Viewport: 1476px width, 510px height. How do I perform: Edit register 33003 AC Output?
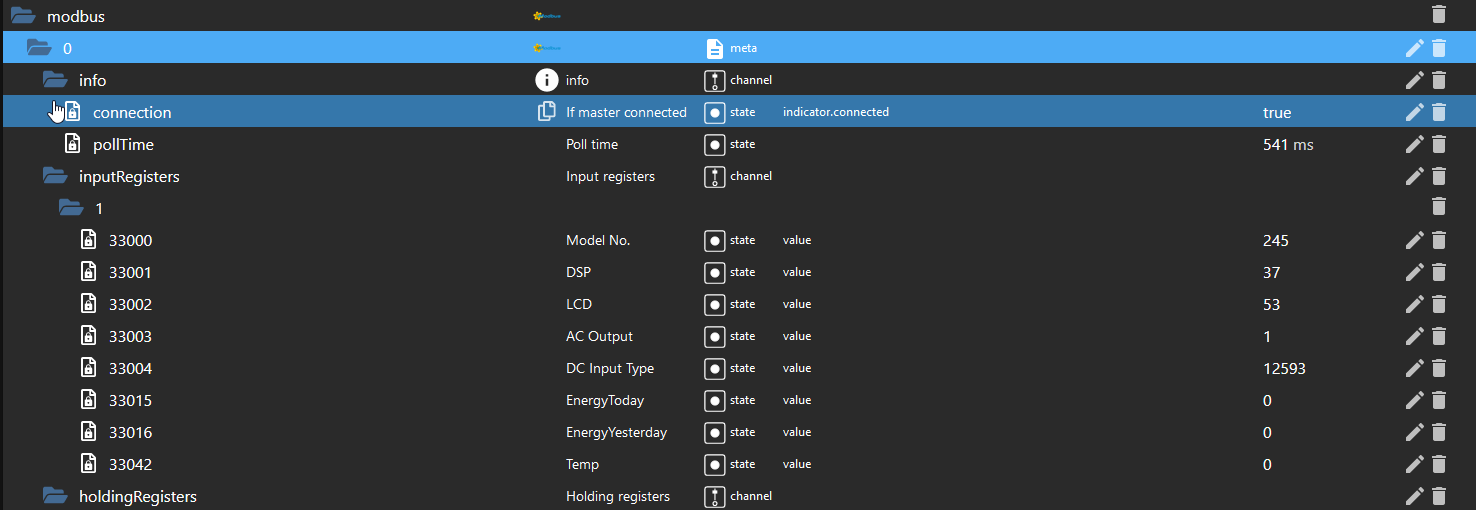(1414, 335)
